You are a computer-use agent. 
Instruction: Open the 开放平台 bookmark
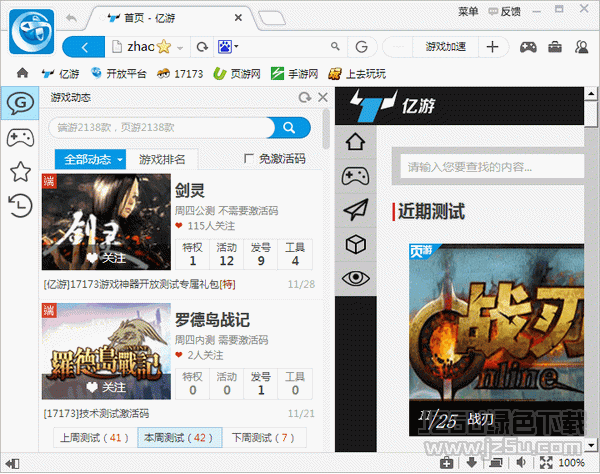pos(119,73)
